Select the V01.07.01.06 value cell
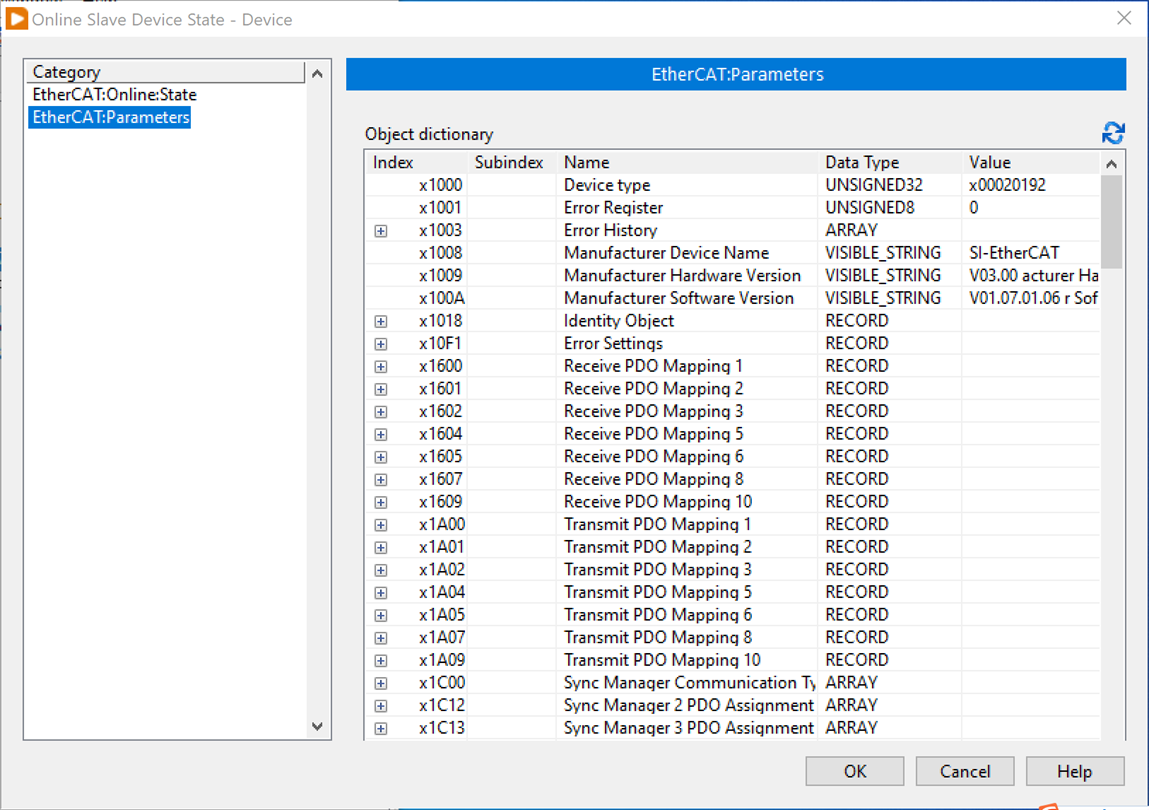Viewport: 1149px width, 810px height. tap(1033, 298)
